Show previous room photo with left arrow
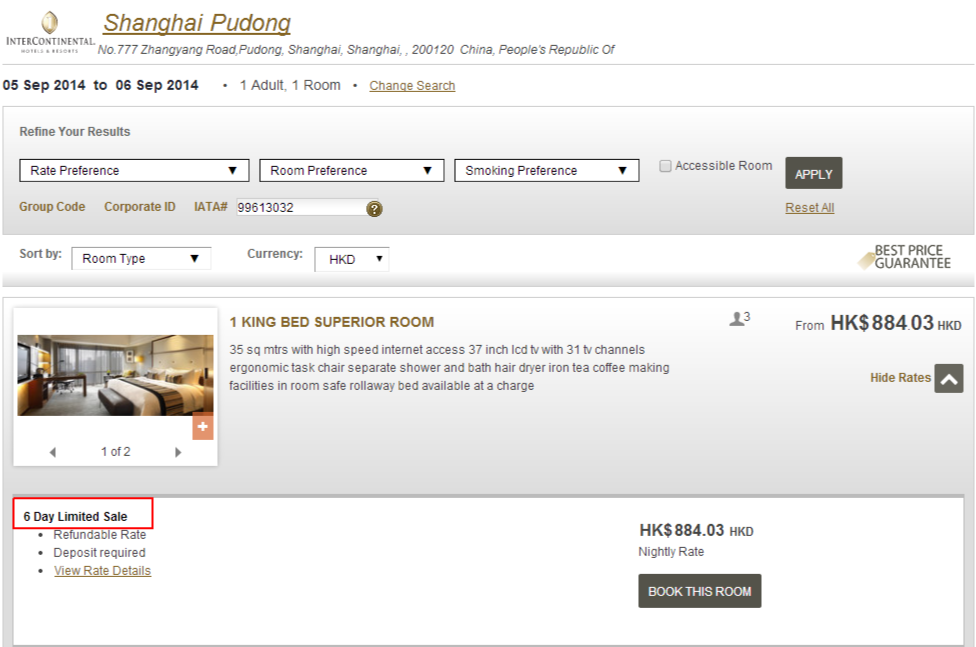 click(53, 452)
